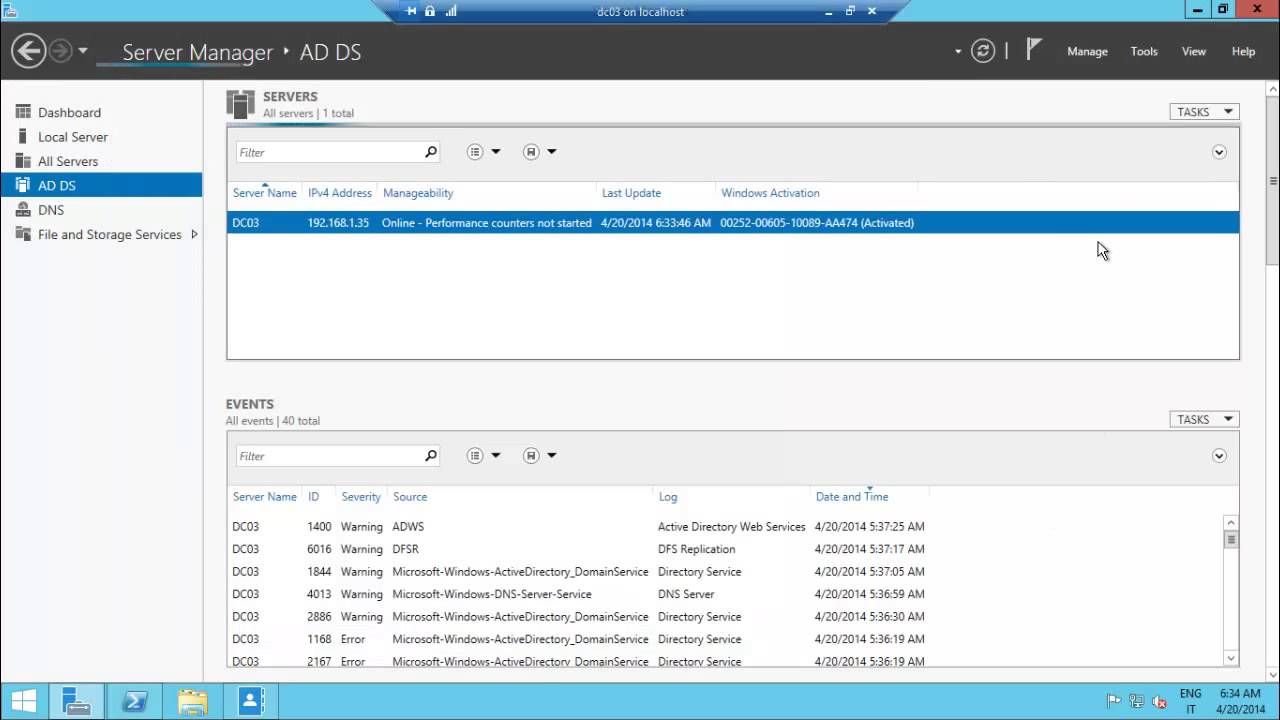Screen dimensions: 1280x720
Task: Click events list scroll down arrow
Action: [x=1231, y=658]
